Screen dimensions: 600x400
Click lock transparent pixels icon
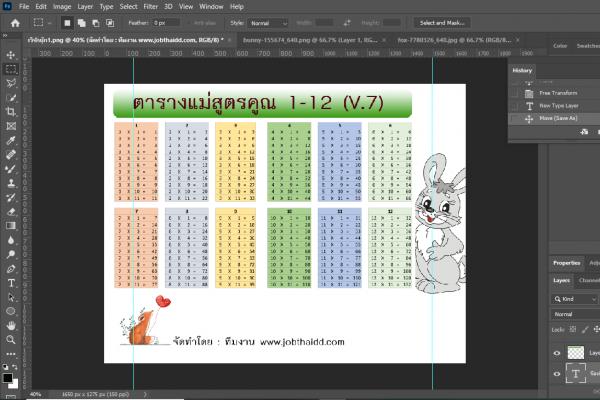click(572, 329)
